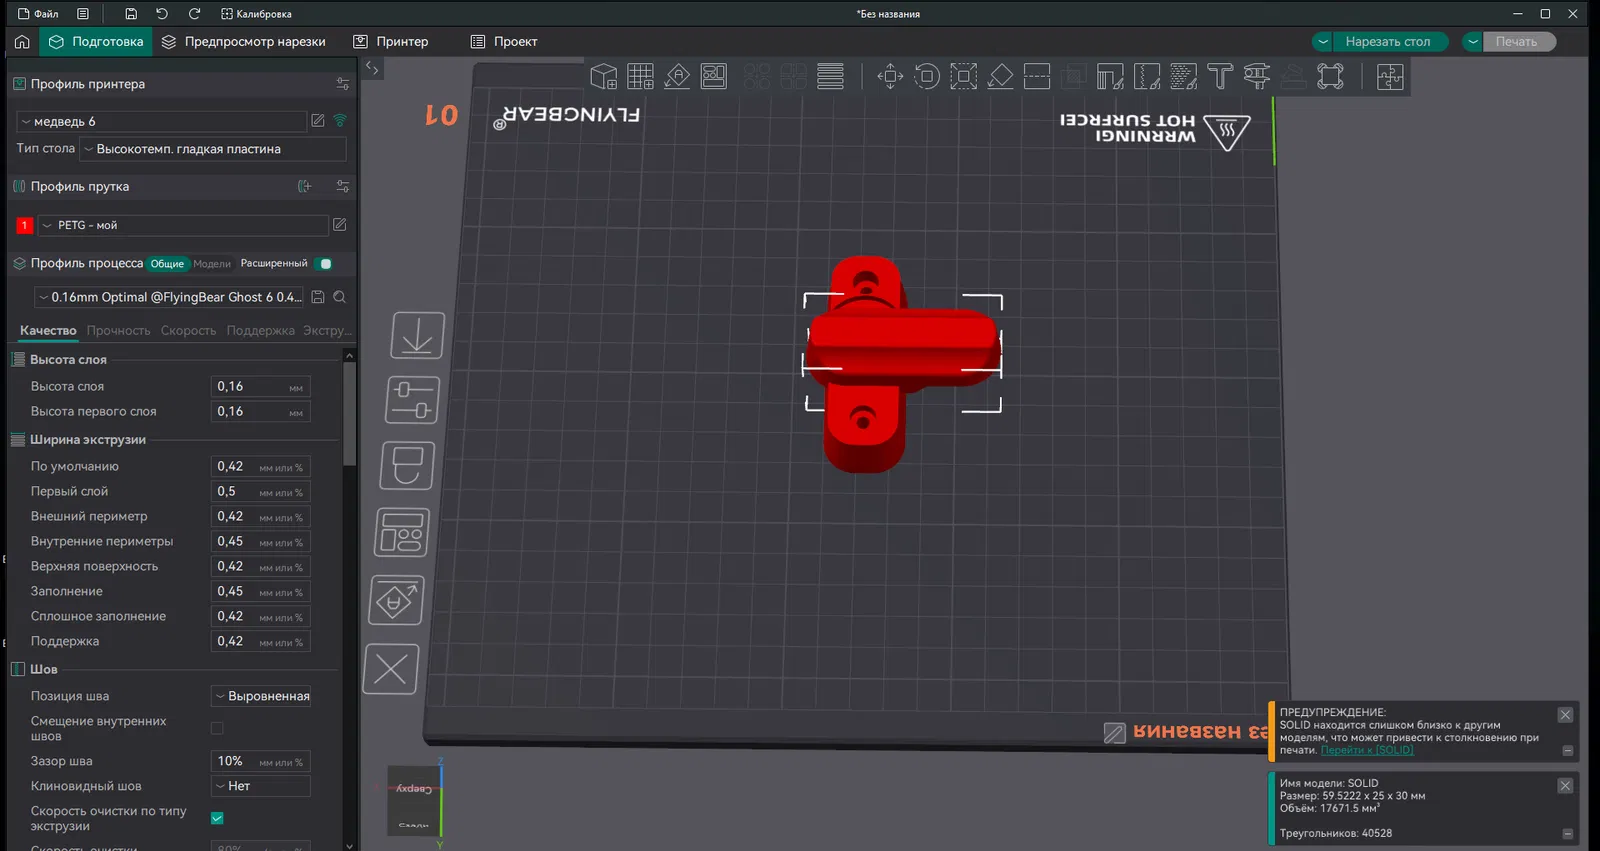
Task: Click the Нарезать стол button
Action: 1388,42
